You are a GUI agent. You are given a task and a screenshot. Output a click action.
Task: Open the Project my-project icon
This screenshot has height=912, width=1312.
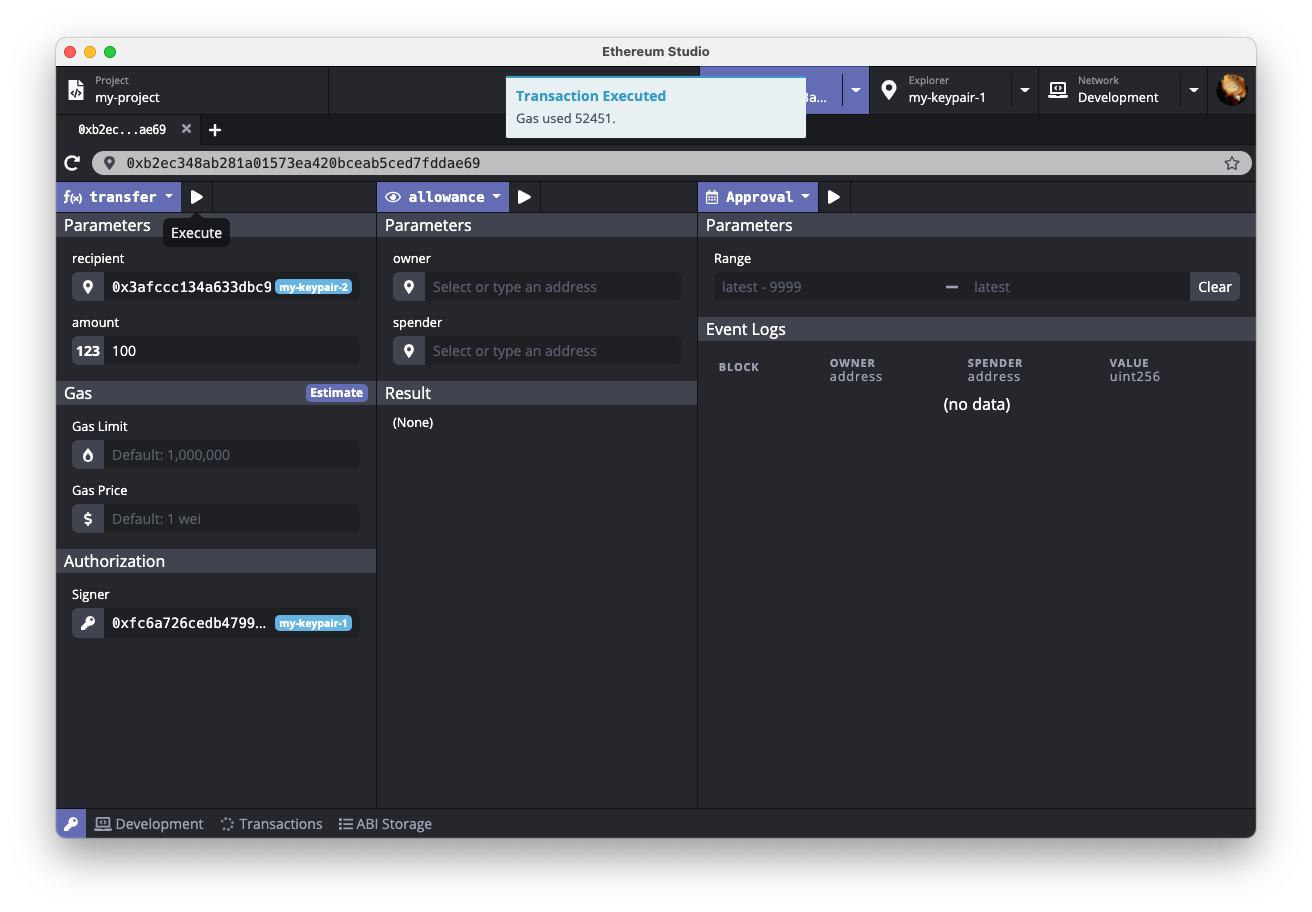pos(76,90)
